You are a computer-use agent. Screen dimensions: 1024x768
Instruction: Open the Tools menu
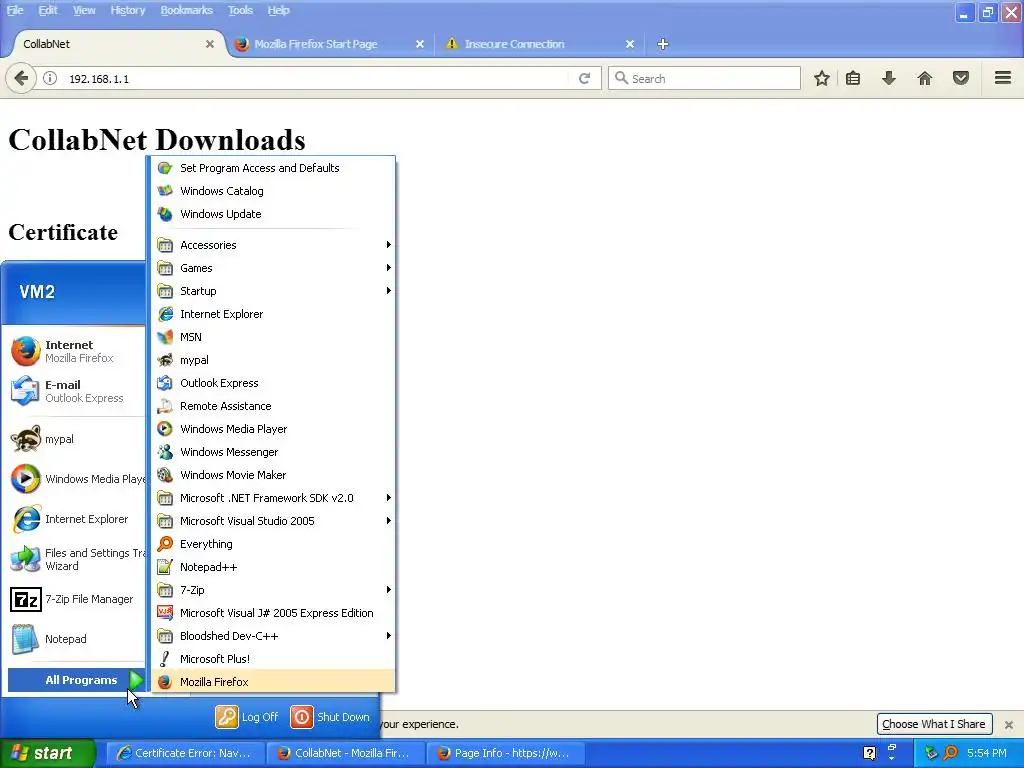point(240,10)
